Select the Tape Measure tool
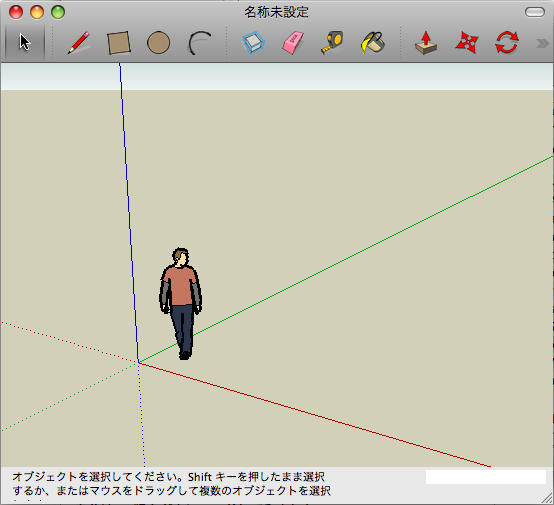 332,43
